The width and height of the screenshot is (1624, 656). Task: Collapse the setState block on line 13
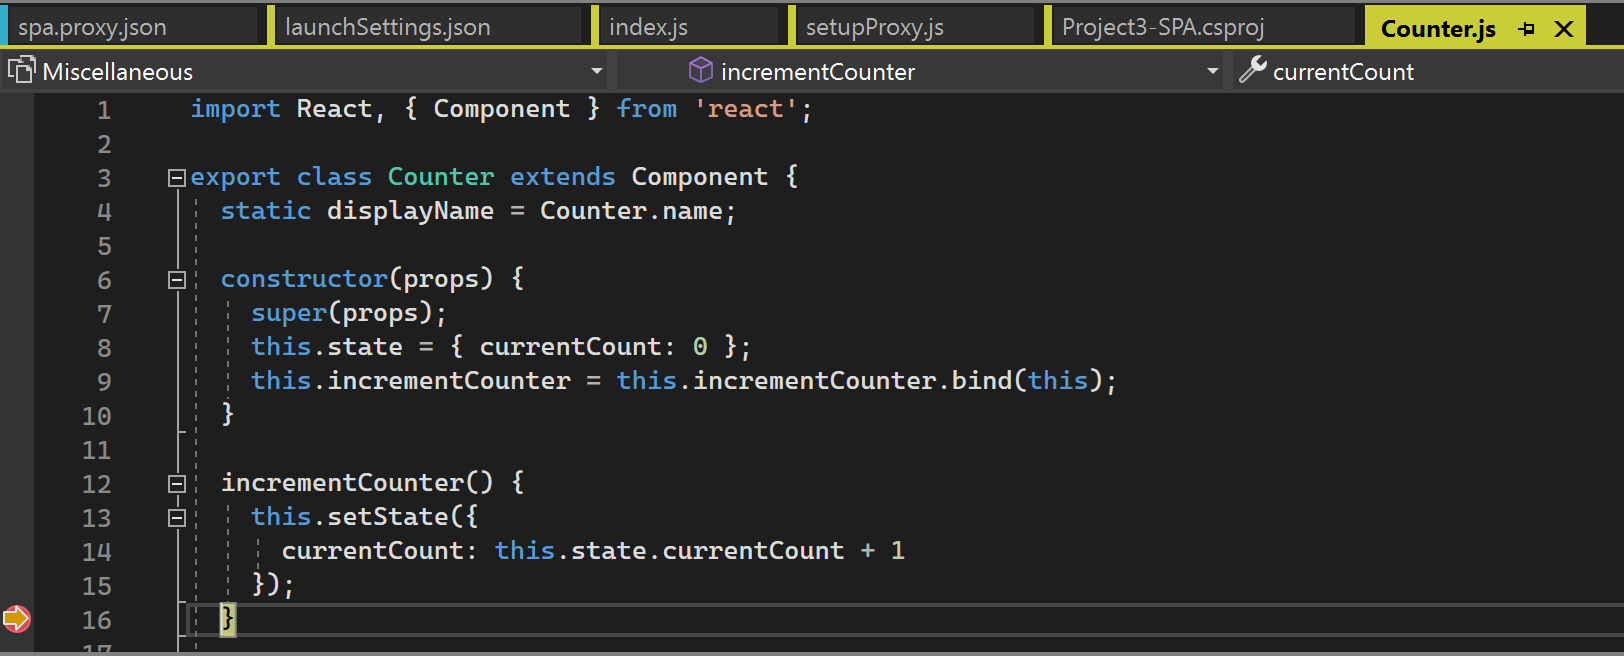[x=177, y=518]
